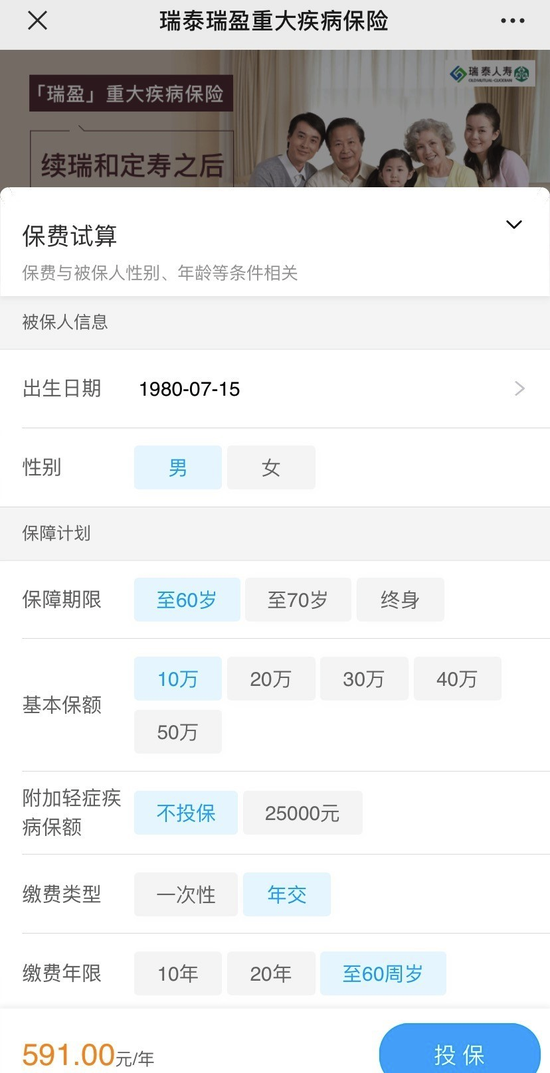Viewport: 550px width, 1073px height.
Task: Select gender 女
Action: pos(271,468)
